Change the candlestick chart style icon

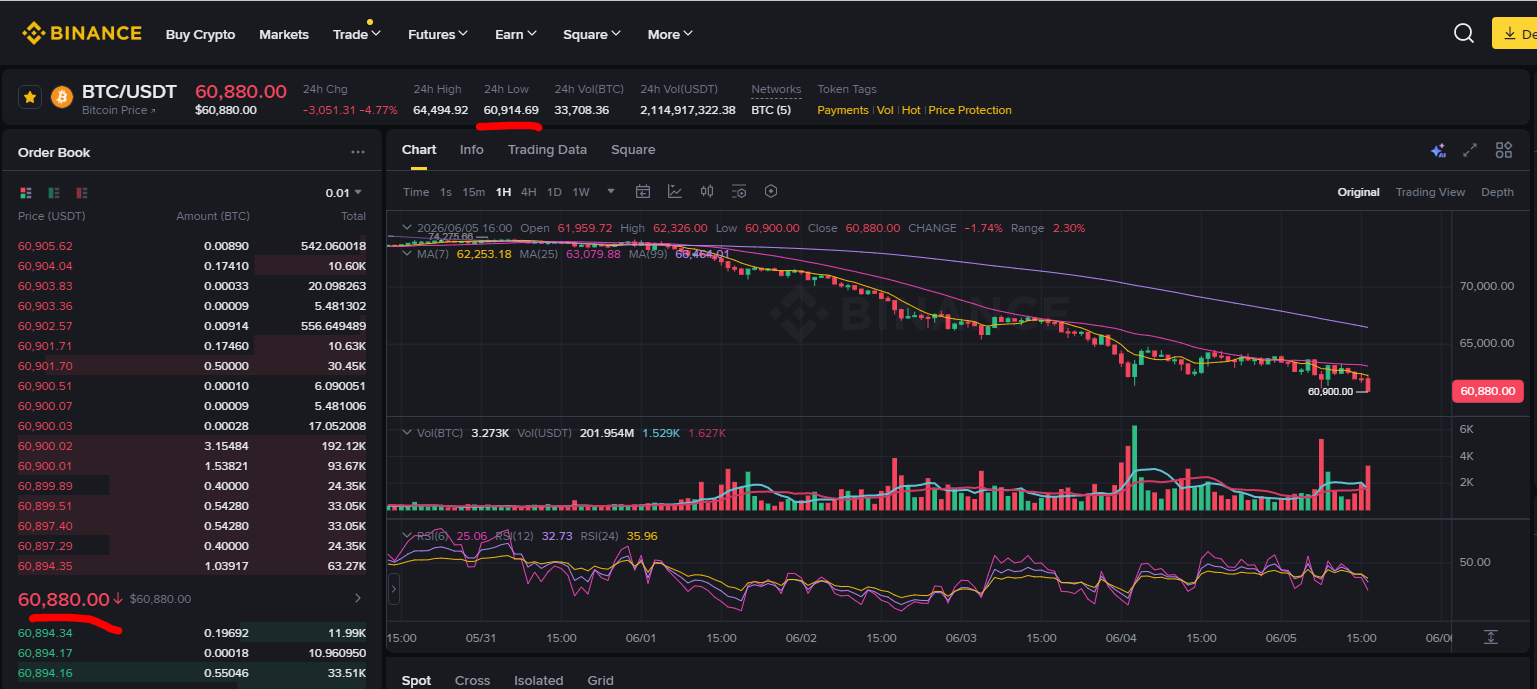pos(707,192)
